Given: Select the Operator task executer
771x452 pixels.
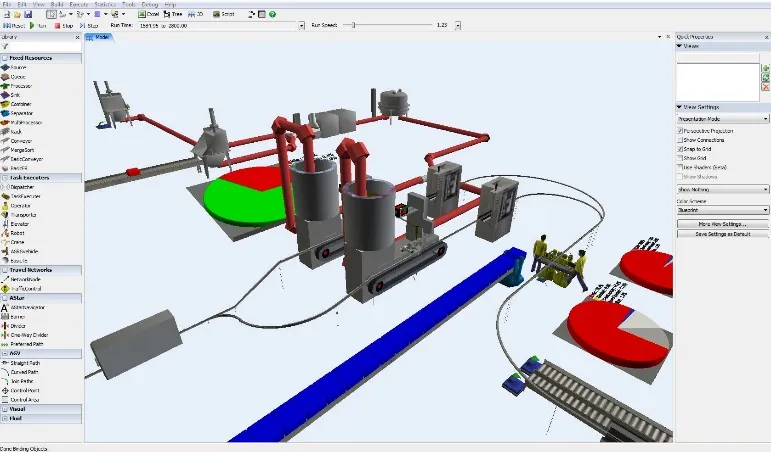Looking at the screenshot, I should click(21, 204).
